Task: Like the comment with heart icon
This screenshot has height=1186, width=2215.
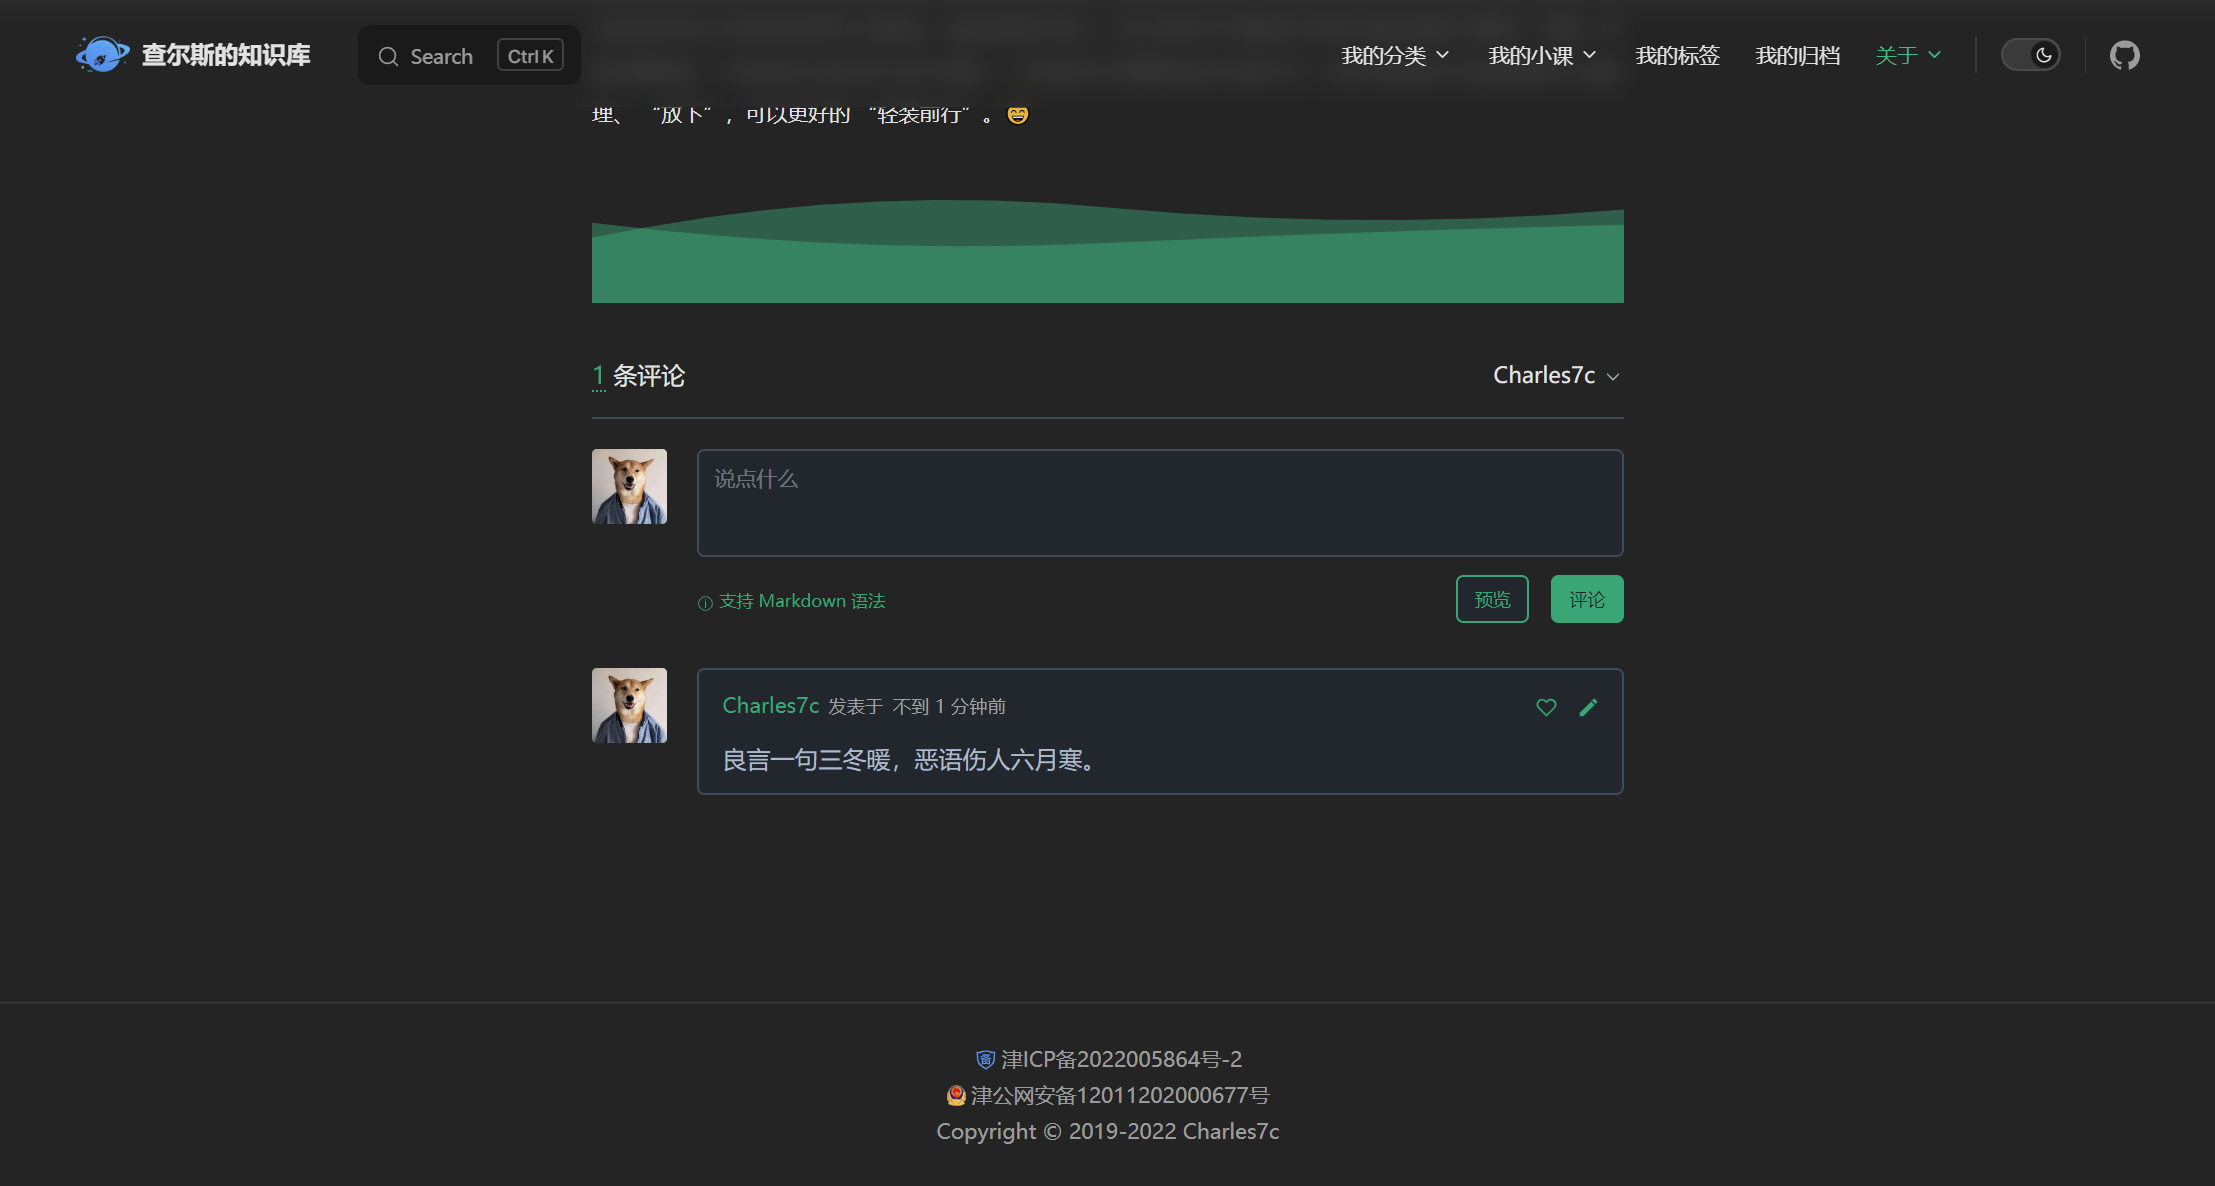Action: pyautogui.click(x=1546, y=707)
